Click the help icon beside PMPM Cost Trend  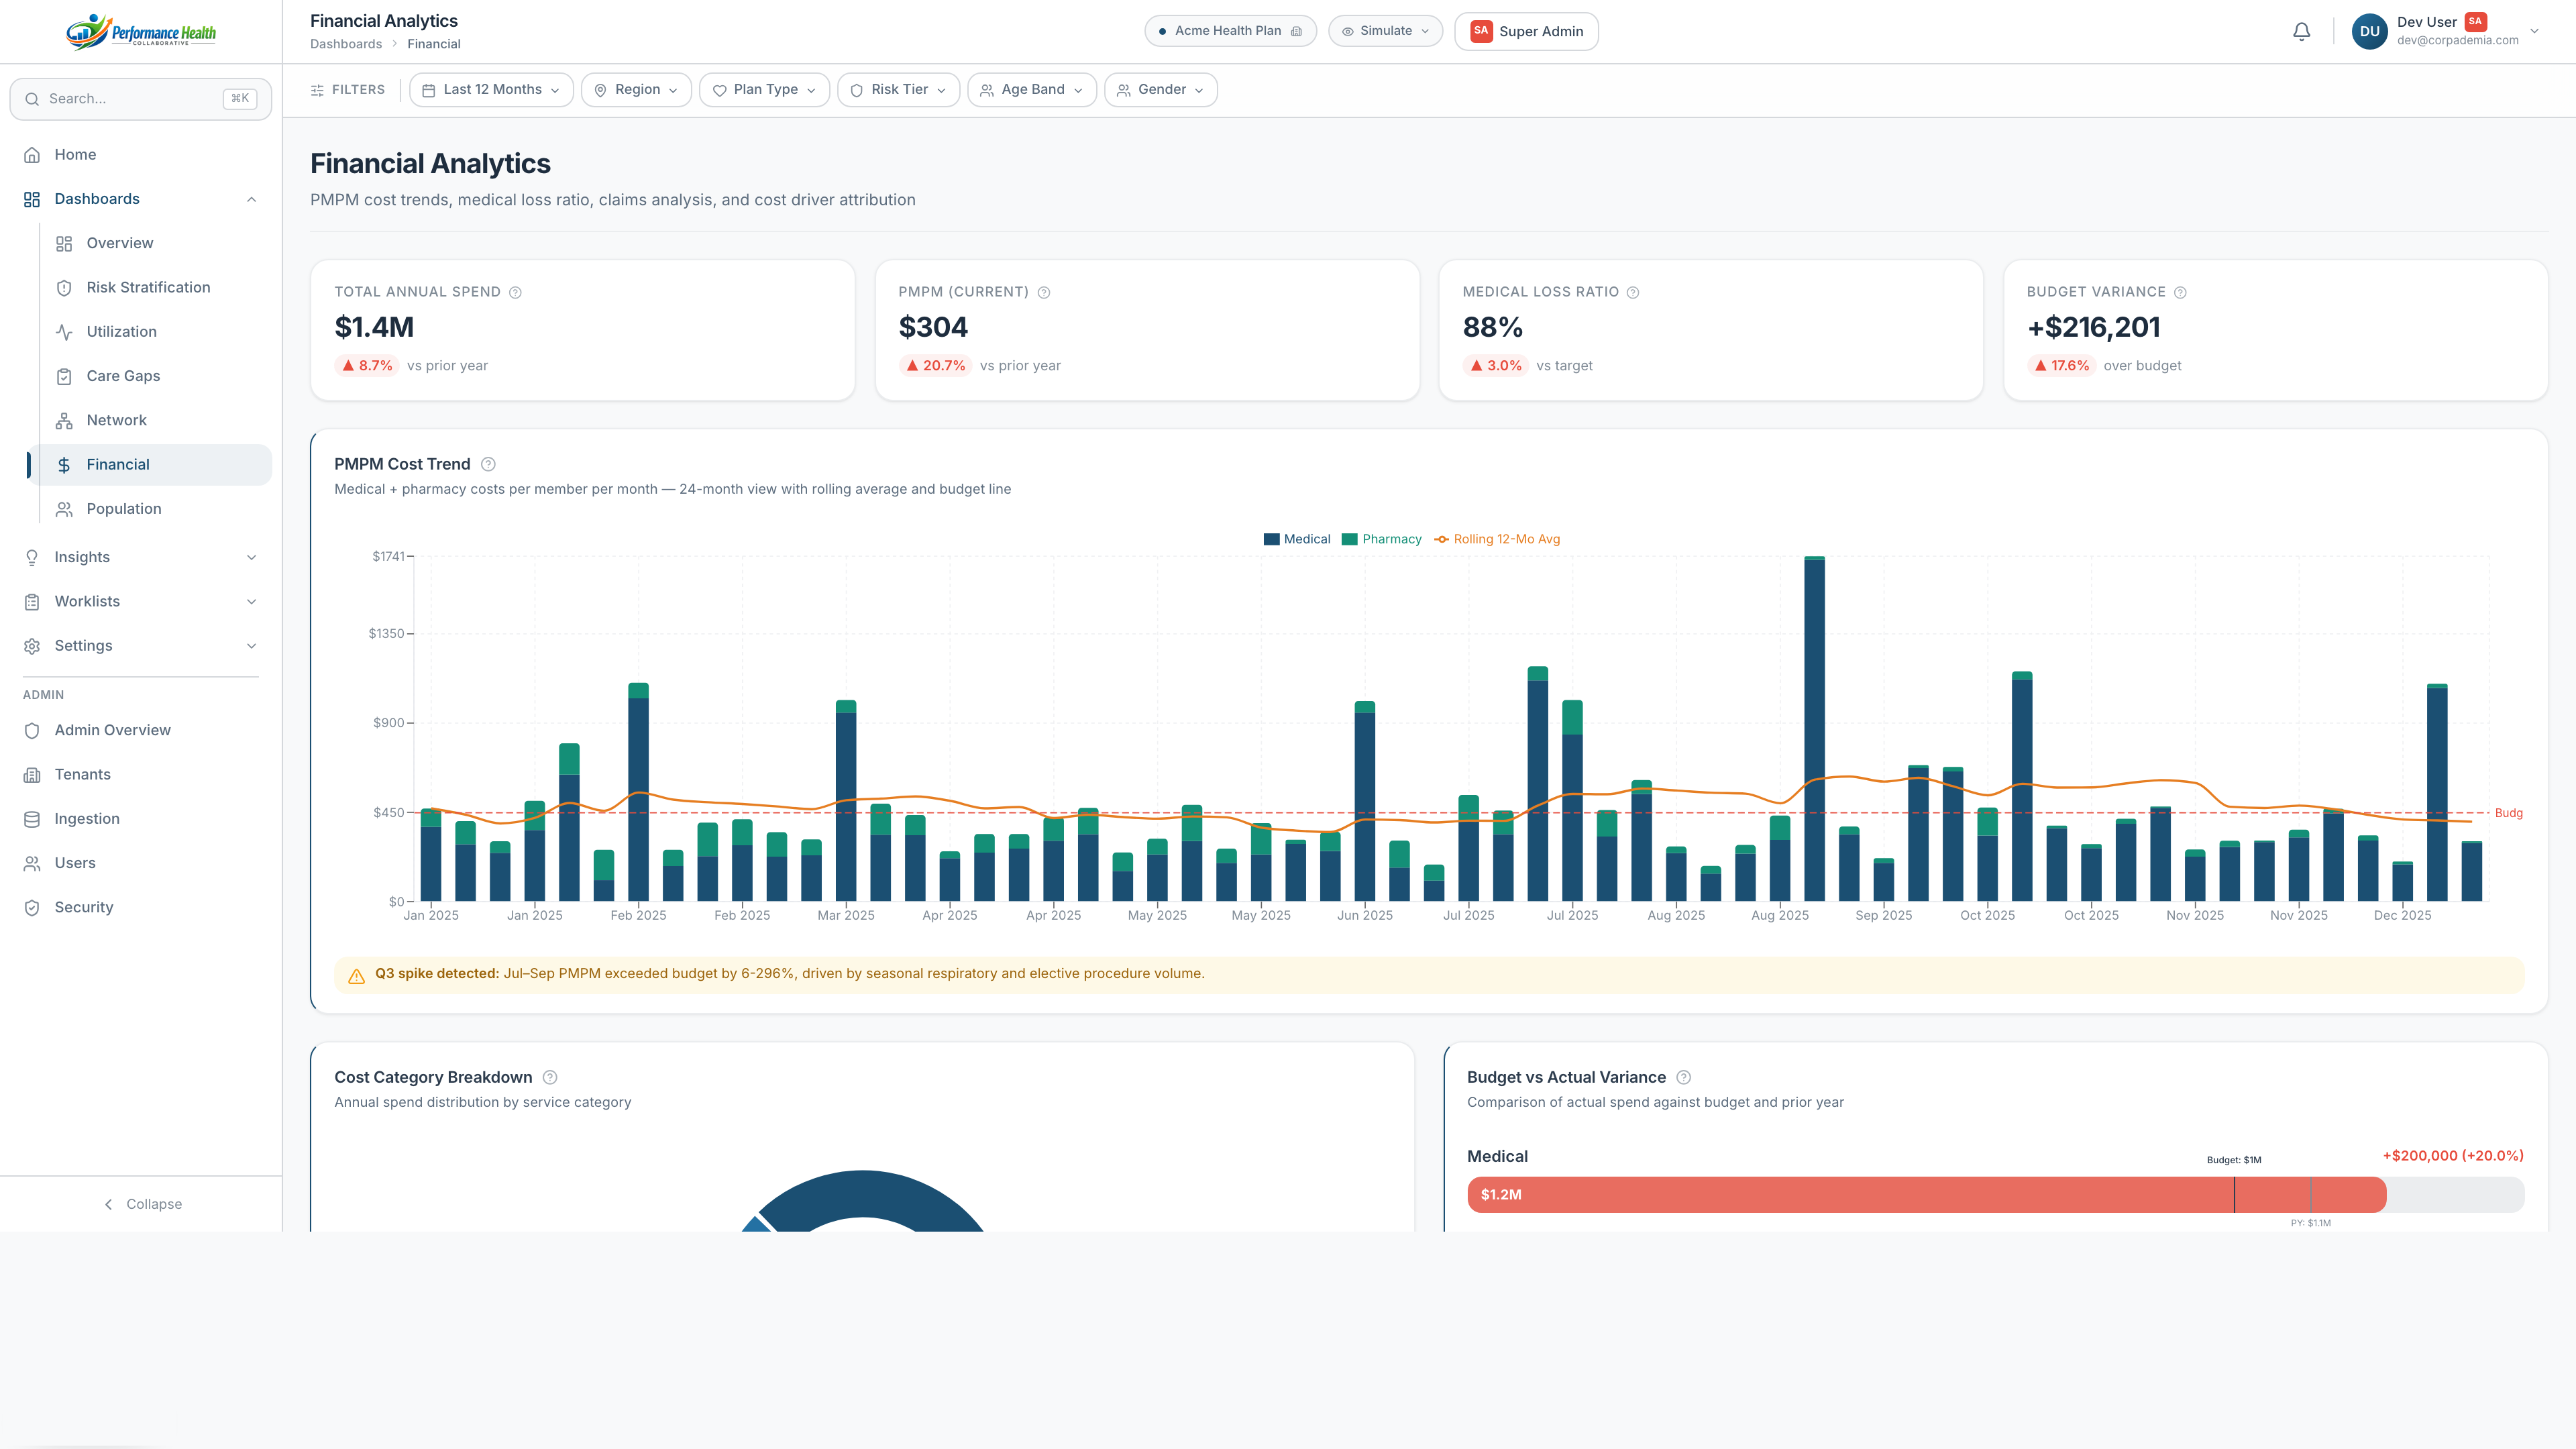tap(488, 464)
